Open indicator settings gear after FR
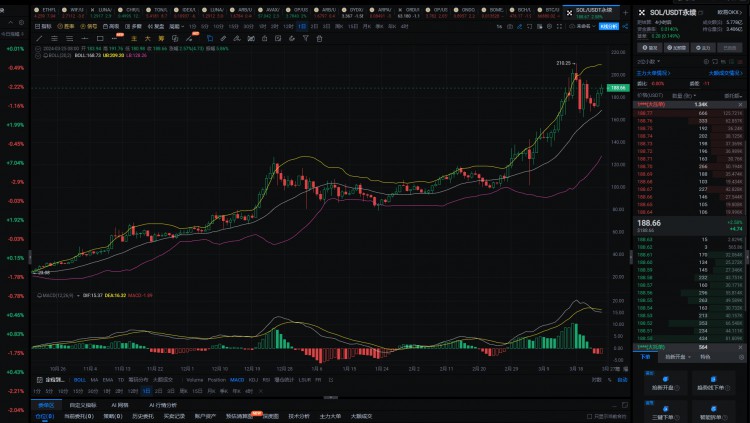 coord(331,380)
